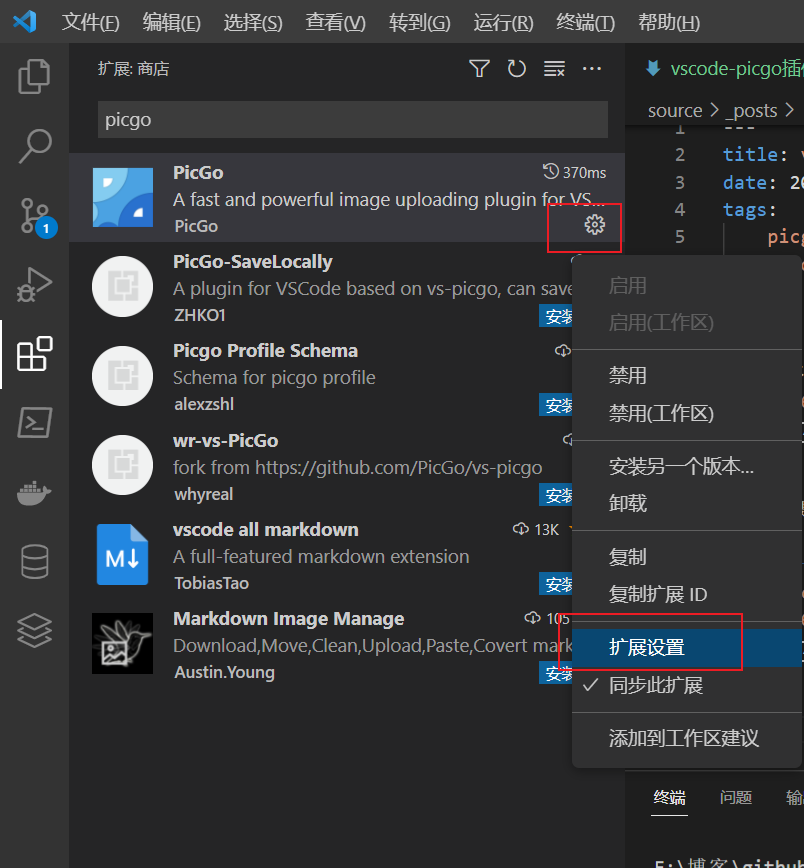Select the Markdown Image Manage extension title

pyautogui.click(x=288, y=619)
